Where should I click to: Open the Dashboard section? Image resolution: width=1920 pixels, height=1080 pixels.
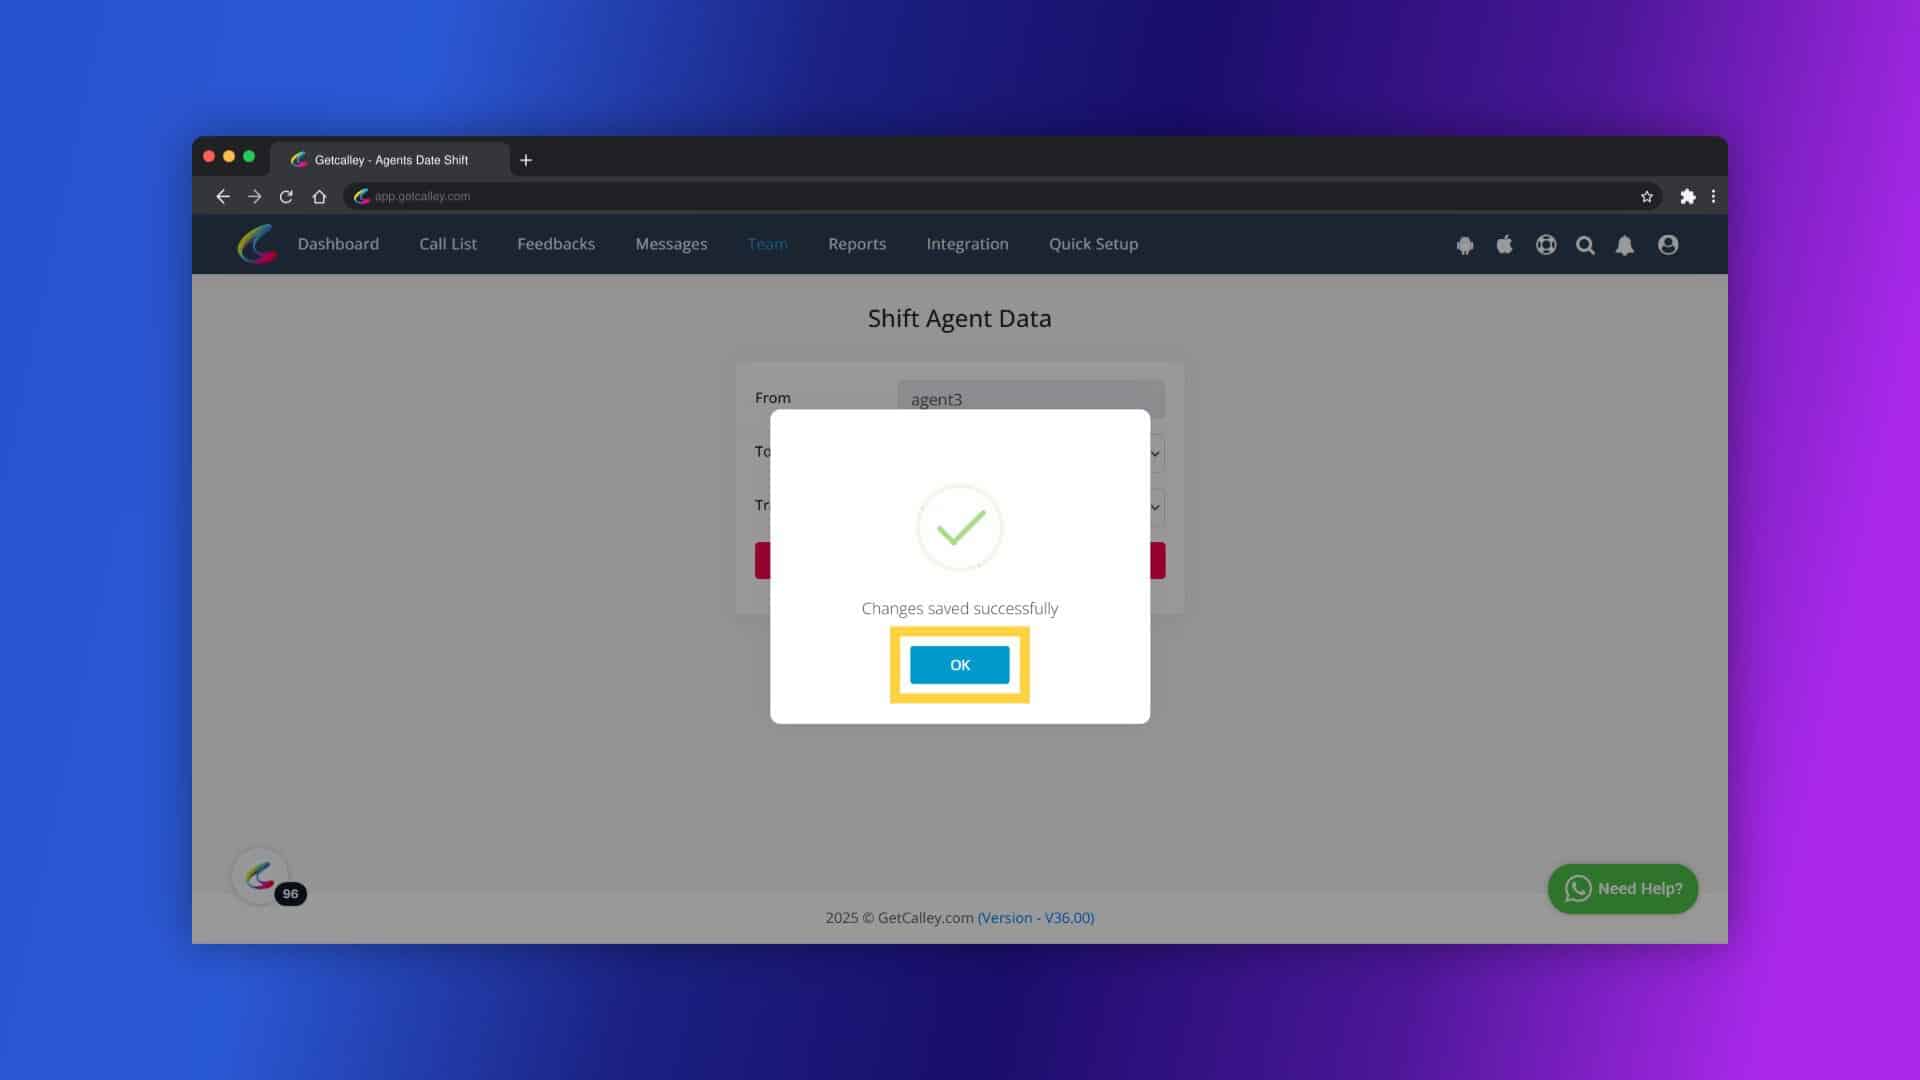point(338,243)
